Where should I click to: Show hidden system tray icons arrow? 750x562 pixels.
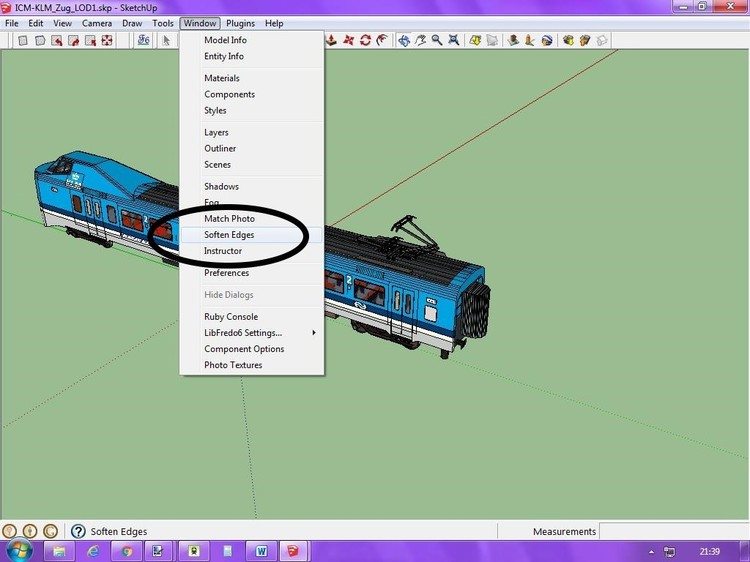pos(651,551)
